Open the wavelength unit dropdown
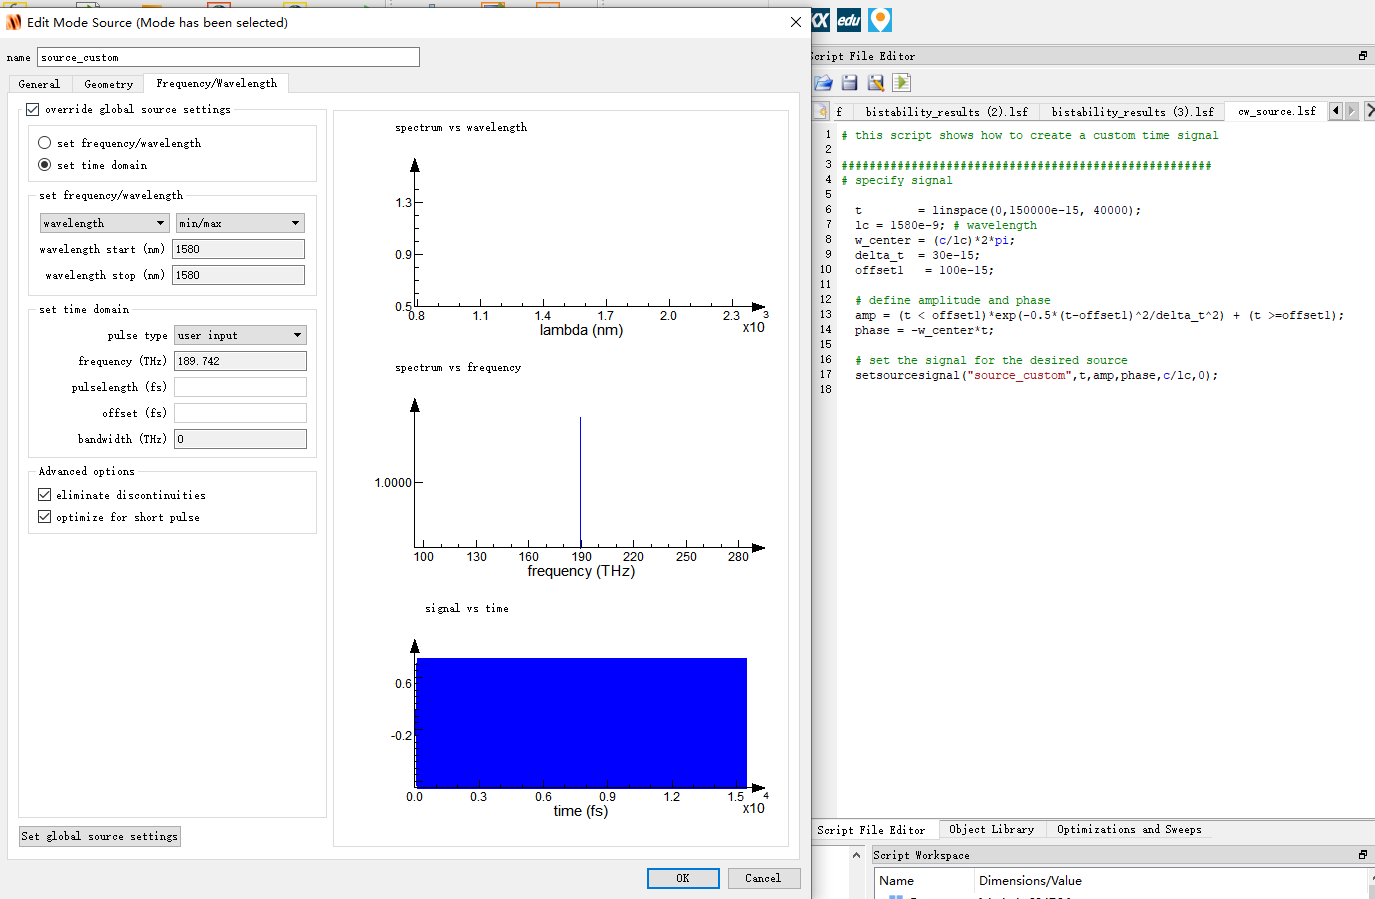 point(104,223)
